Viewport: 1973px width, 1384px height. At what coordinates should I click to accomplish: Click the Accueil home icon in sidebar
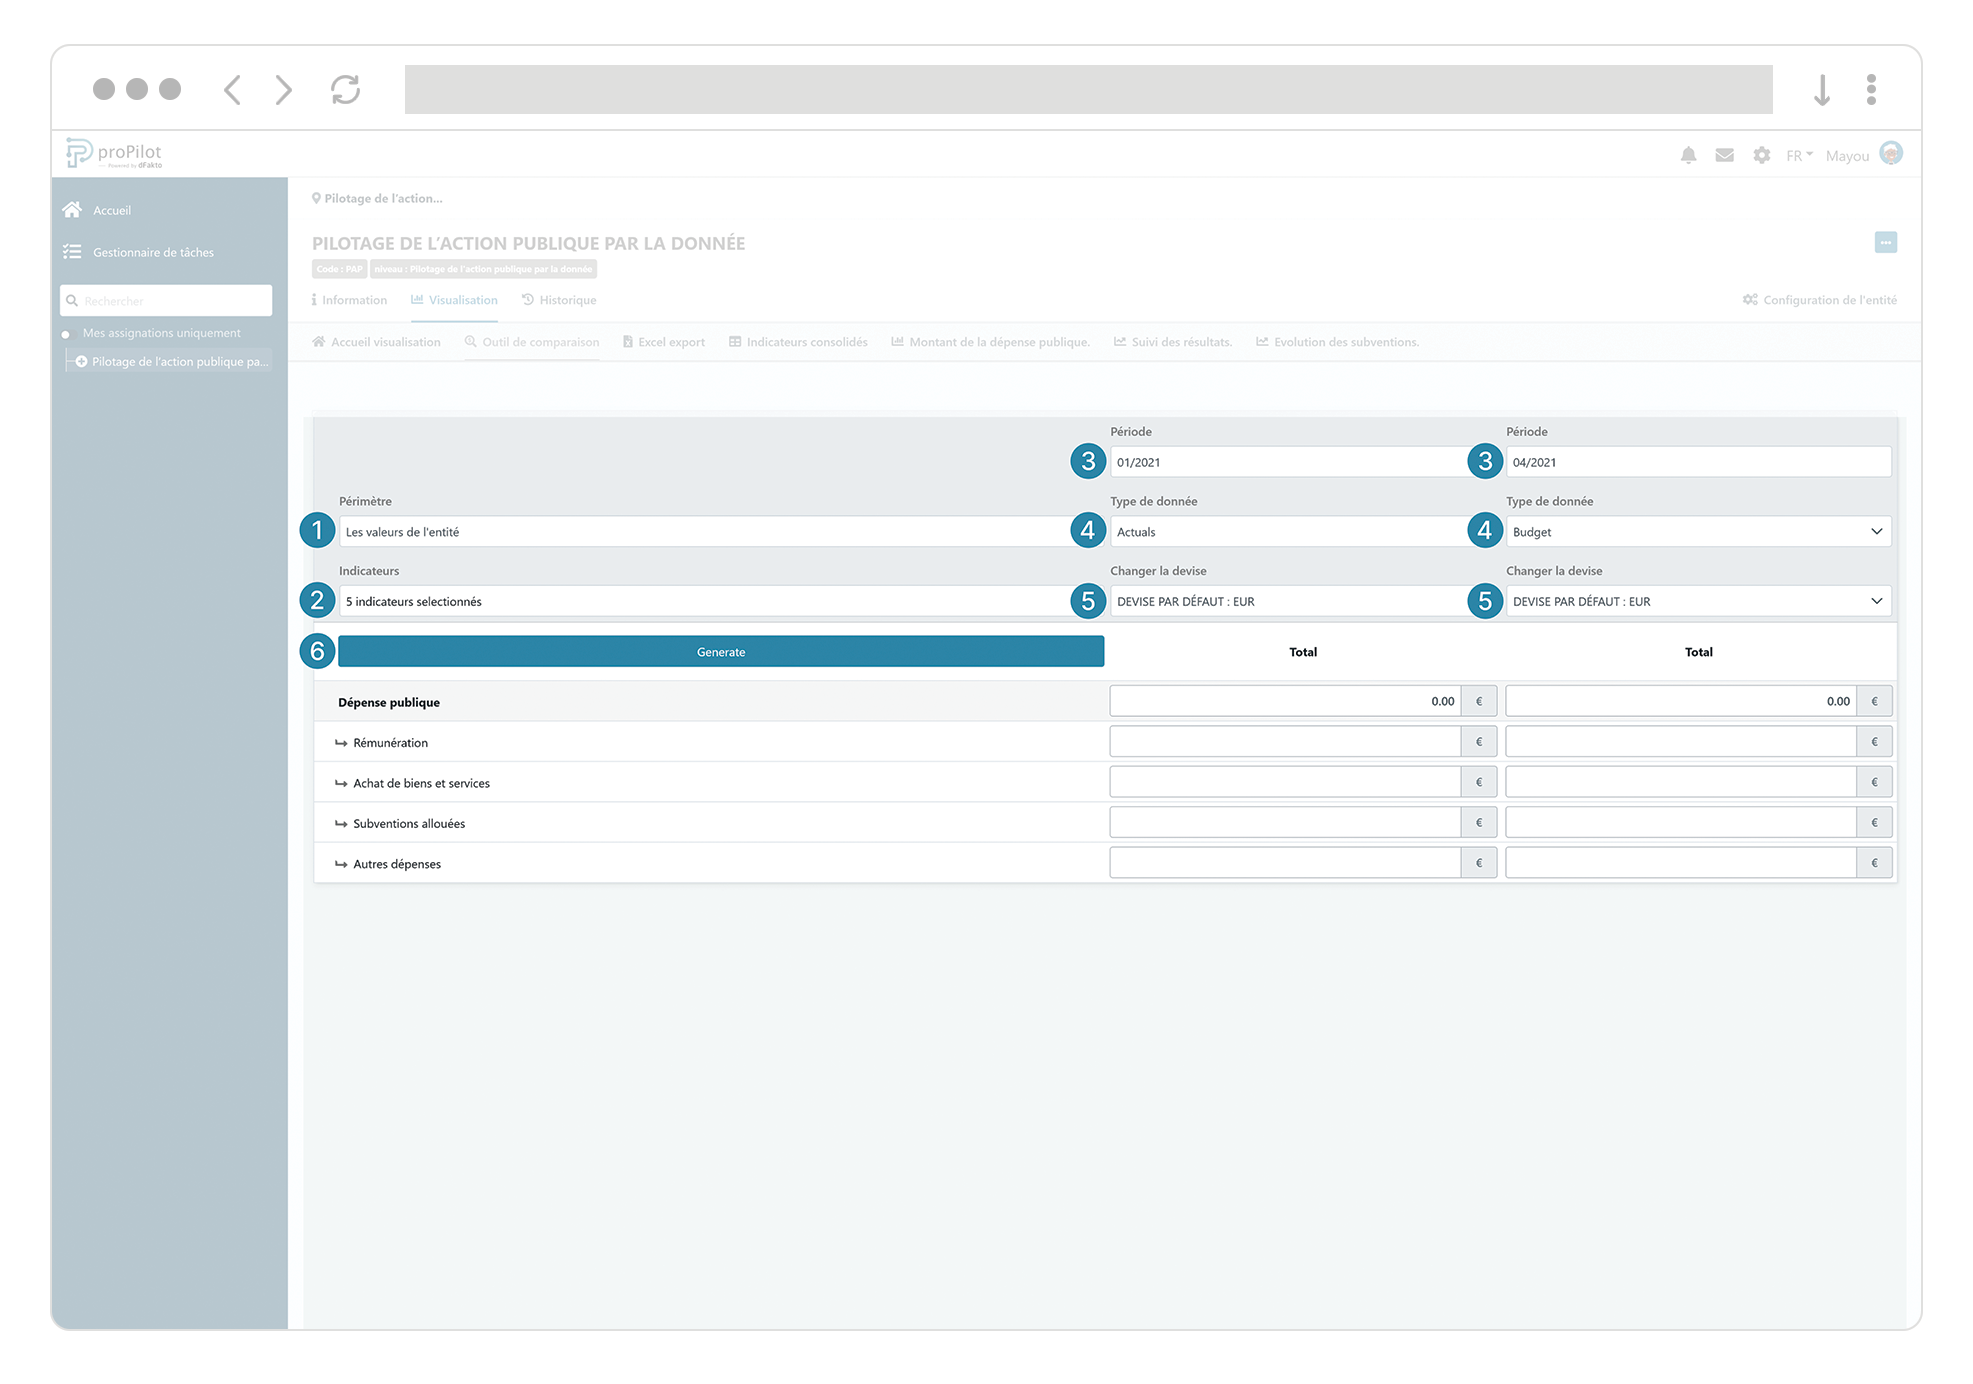click(x=72, y=210)
